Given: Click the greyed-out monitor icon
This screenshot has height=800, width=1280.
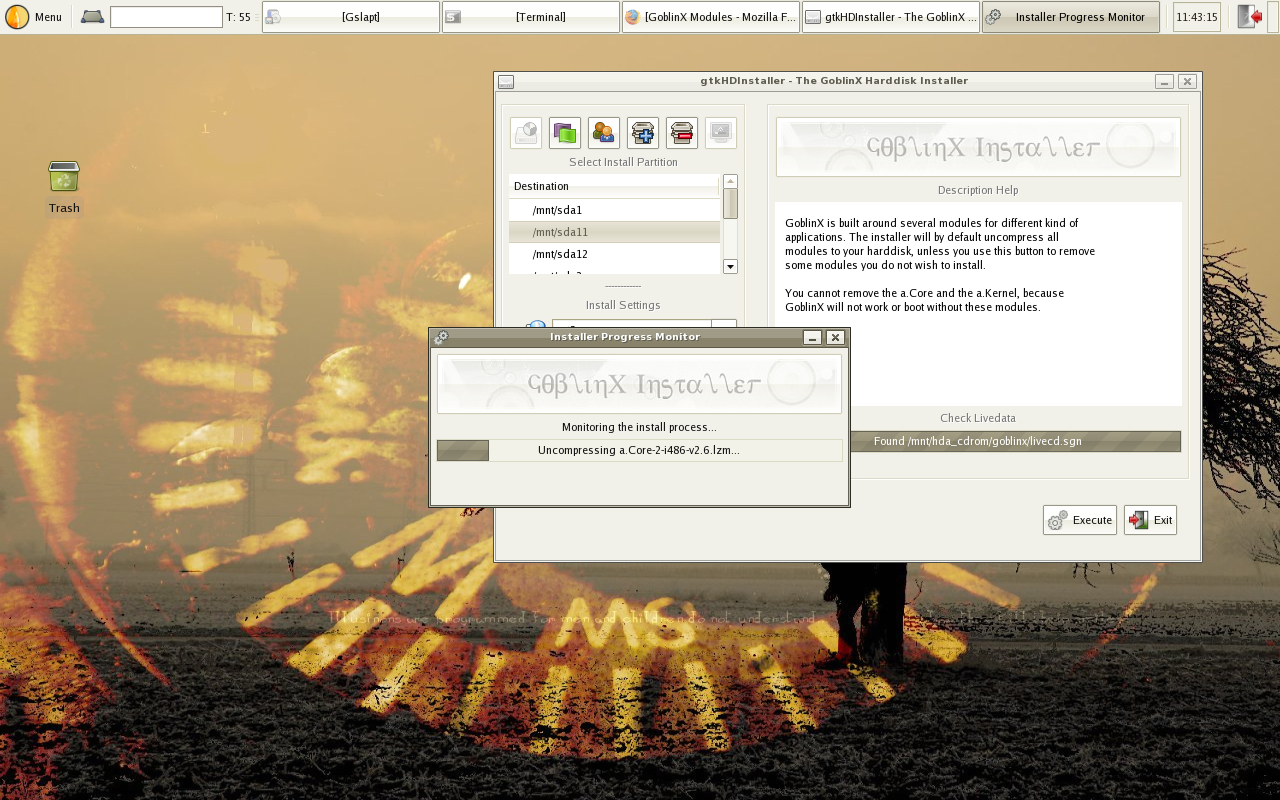Looking at the screenshot, I should 721,133.
